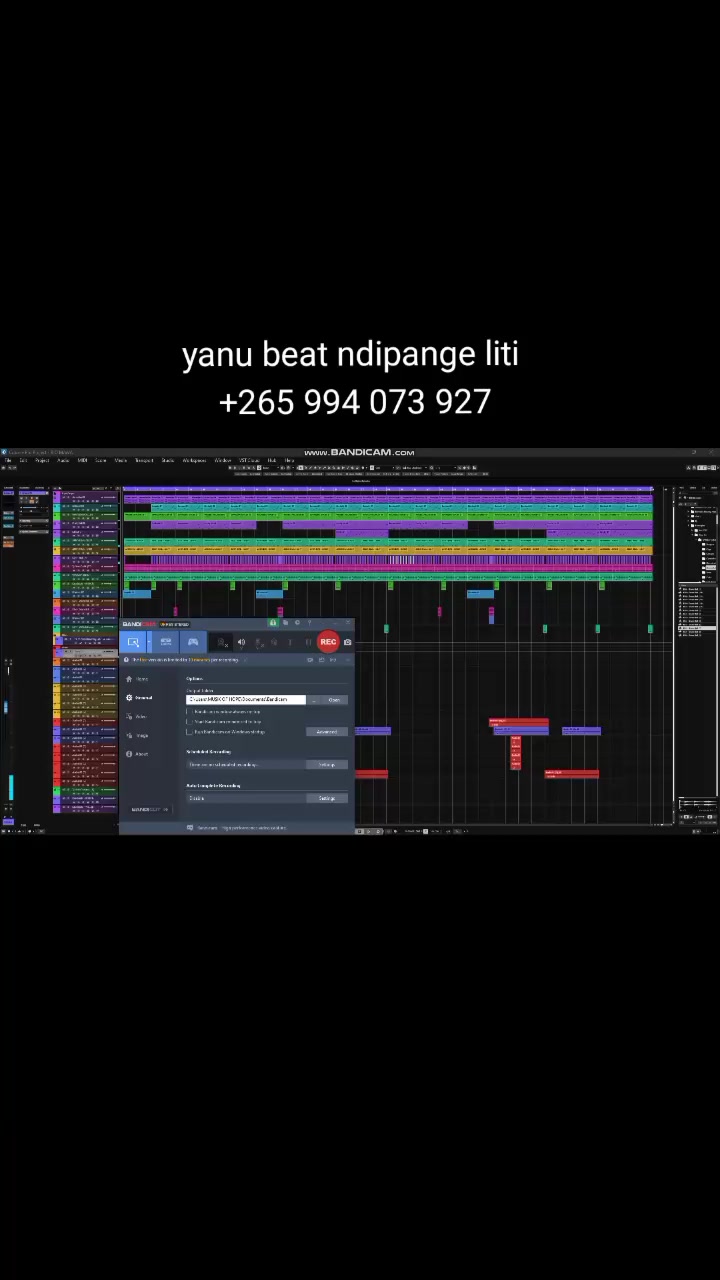Open the Transport menu in Cubase
Image resolution: width=720 pixels, height=1280 pixels.
tap(144, 460)
